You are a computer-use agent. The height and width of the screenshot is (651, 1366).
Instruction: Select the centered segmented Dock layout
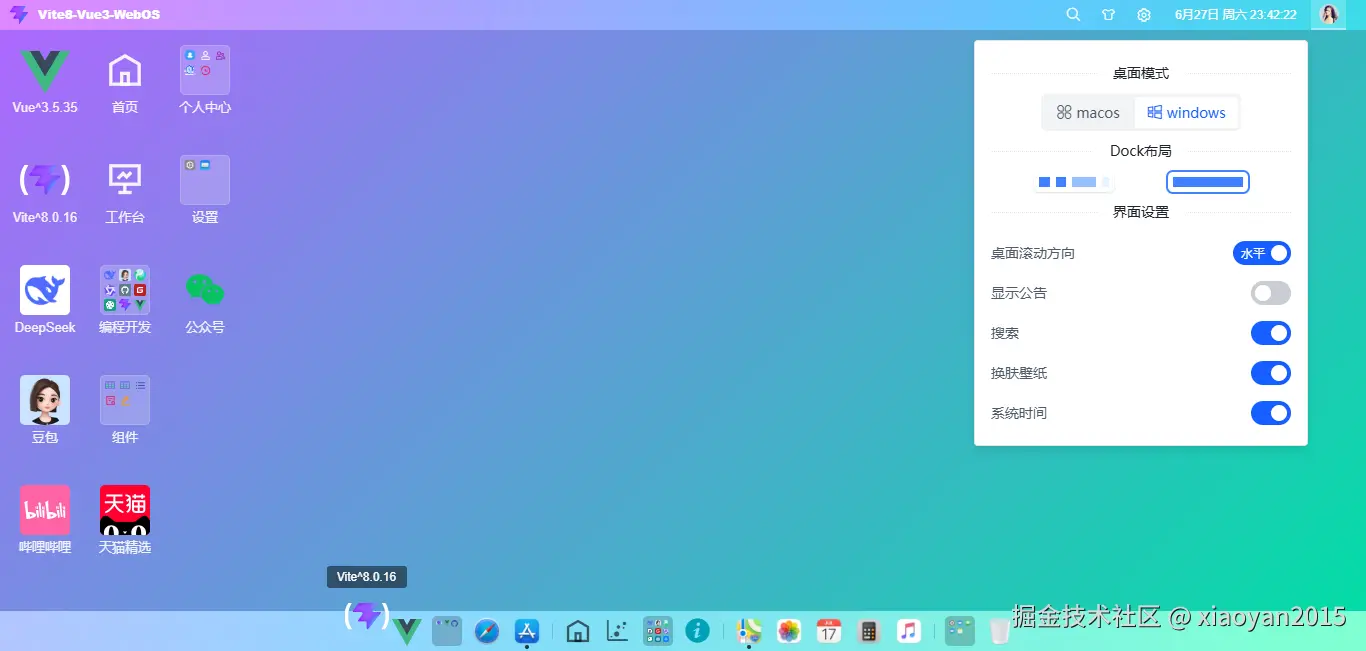(1074, 182)
